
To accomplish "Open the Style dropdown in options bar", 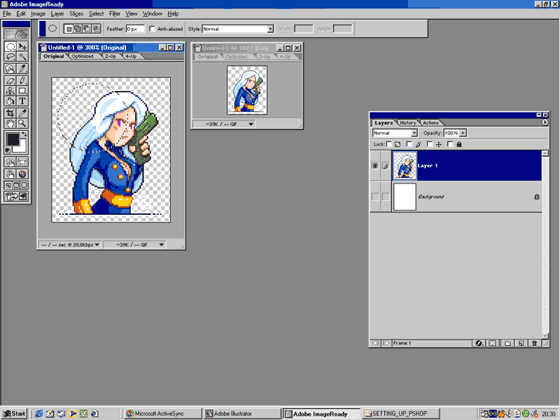I will point(270,29).
